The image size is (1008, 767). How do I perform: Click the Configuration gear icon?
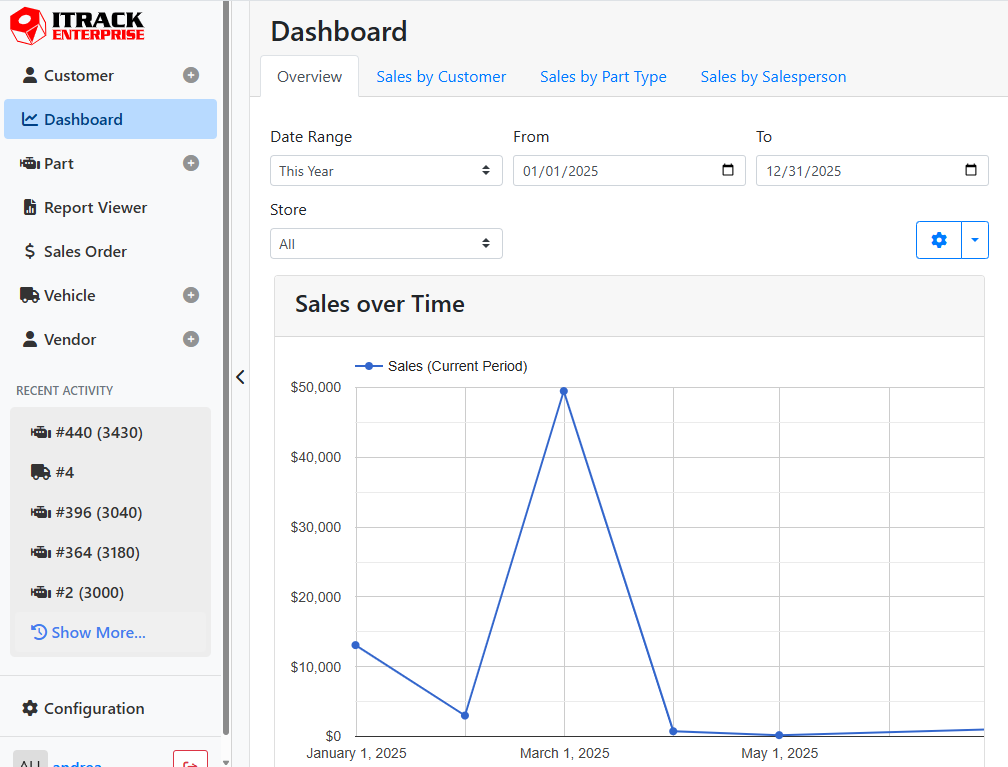pyautogui.click(x=31, y=708)
